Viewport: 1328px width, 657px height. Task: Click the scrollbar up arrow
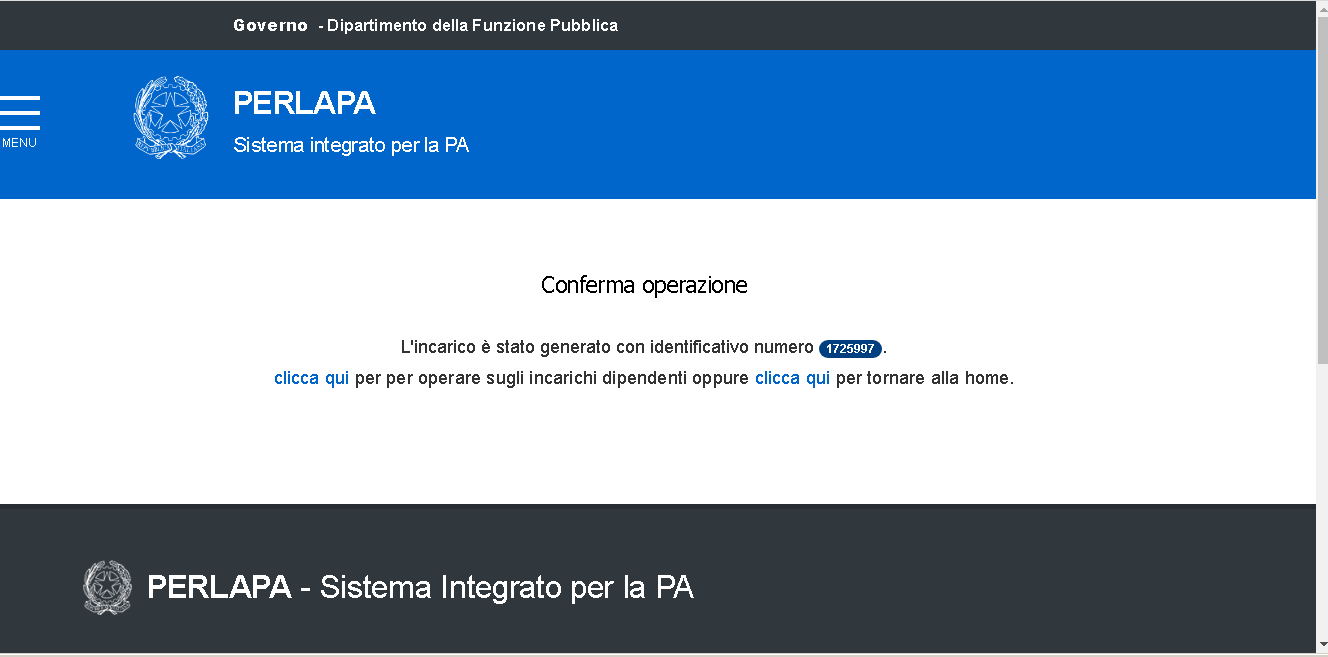(1322, 7)
